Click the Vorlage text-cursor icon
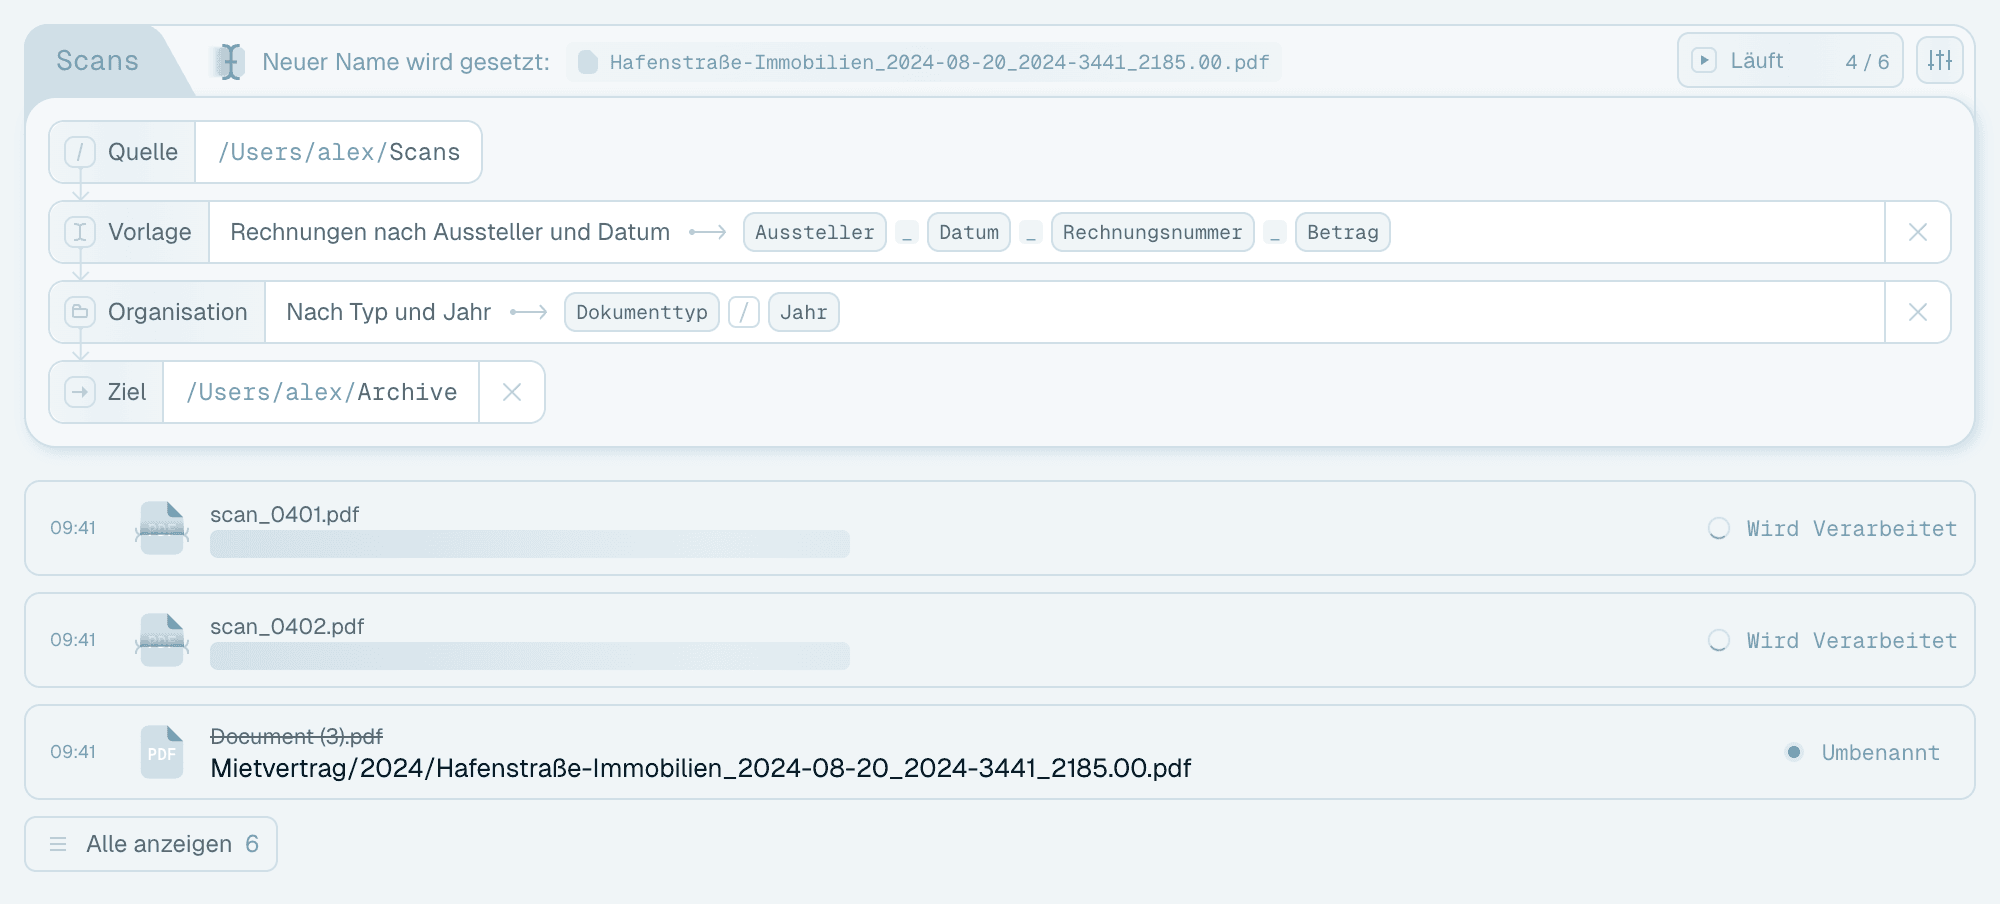This screenshot has width=2000, height=904. click(x=80, y=232)
